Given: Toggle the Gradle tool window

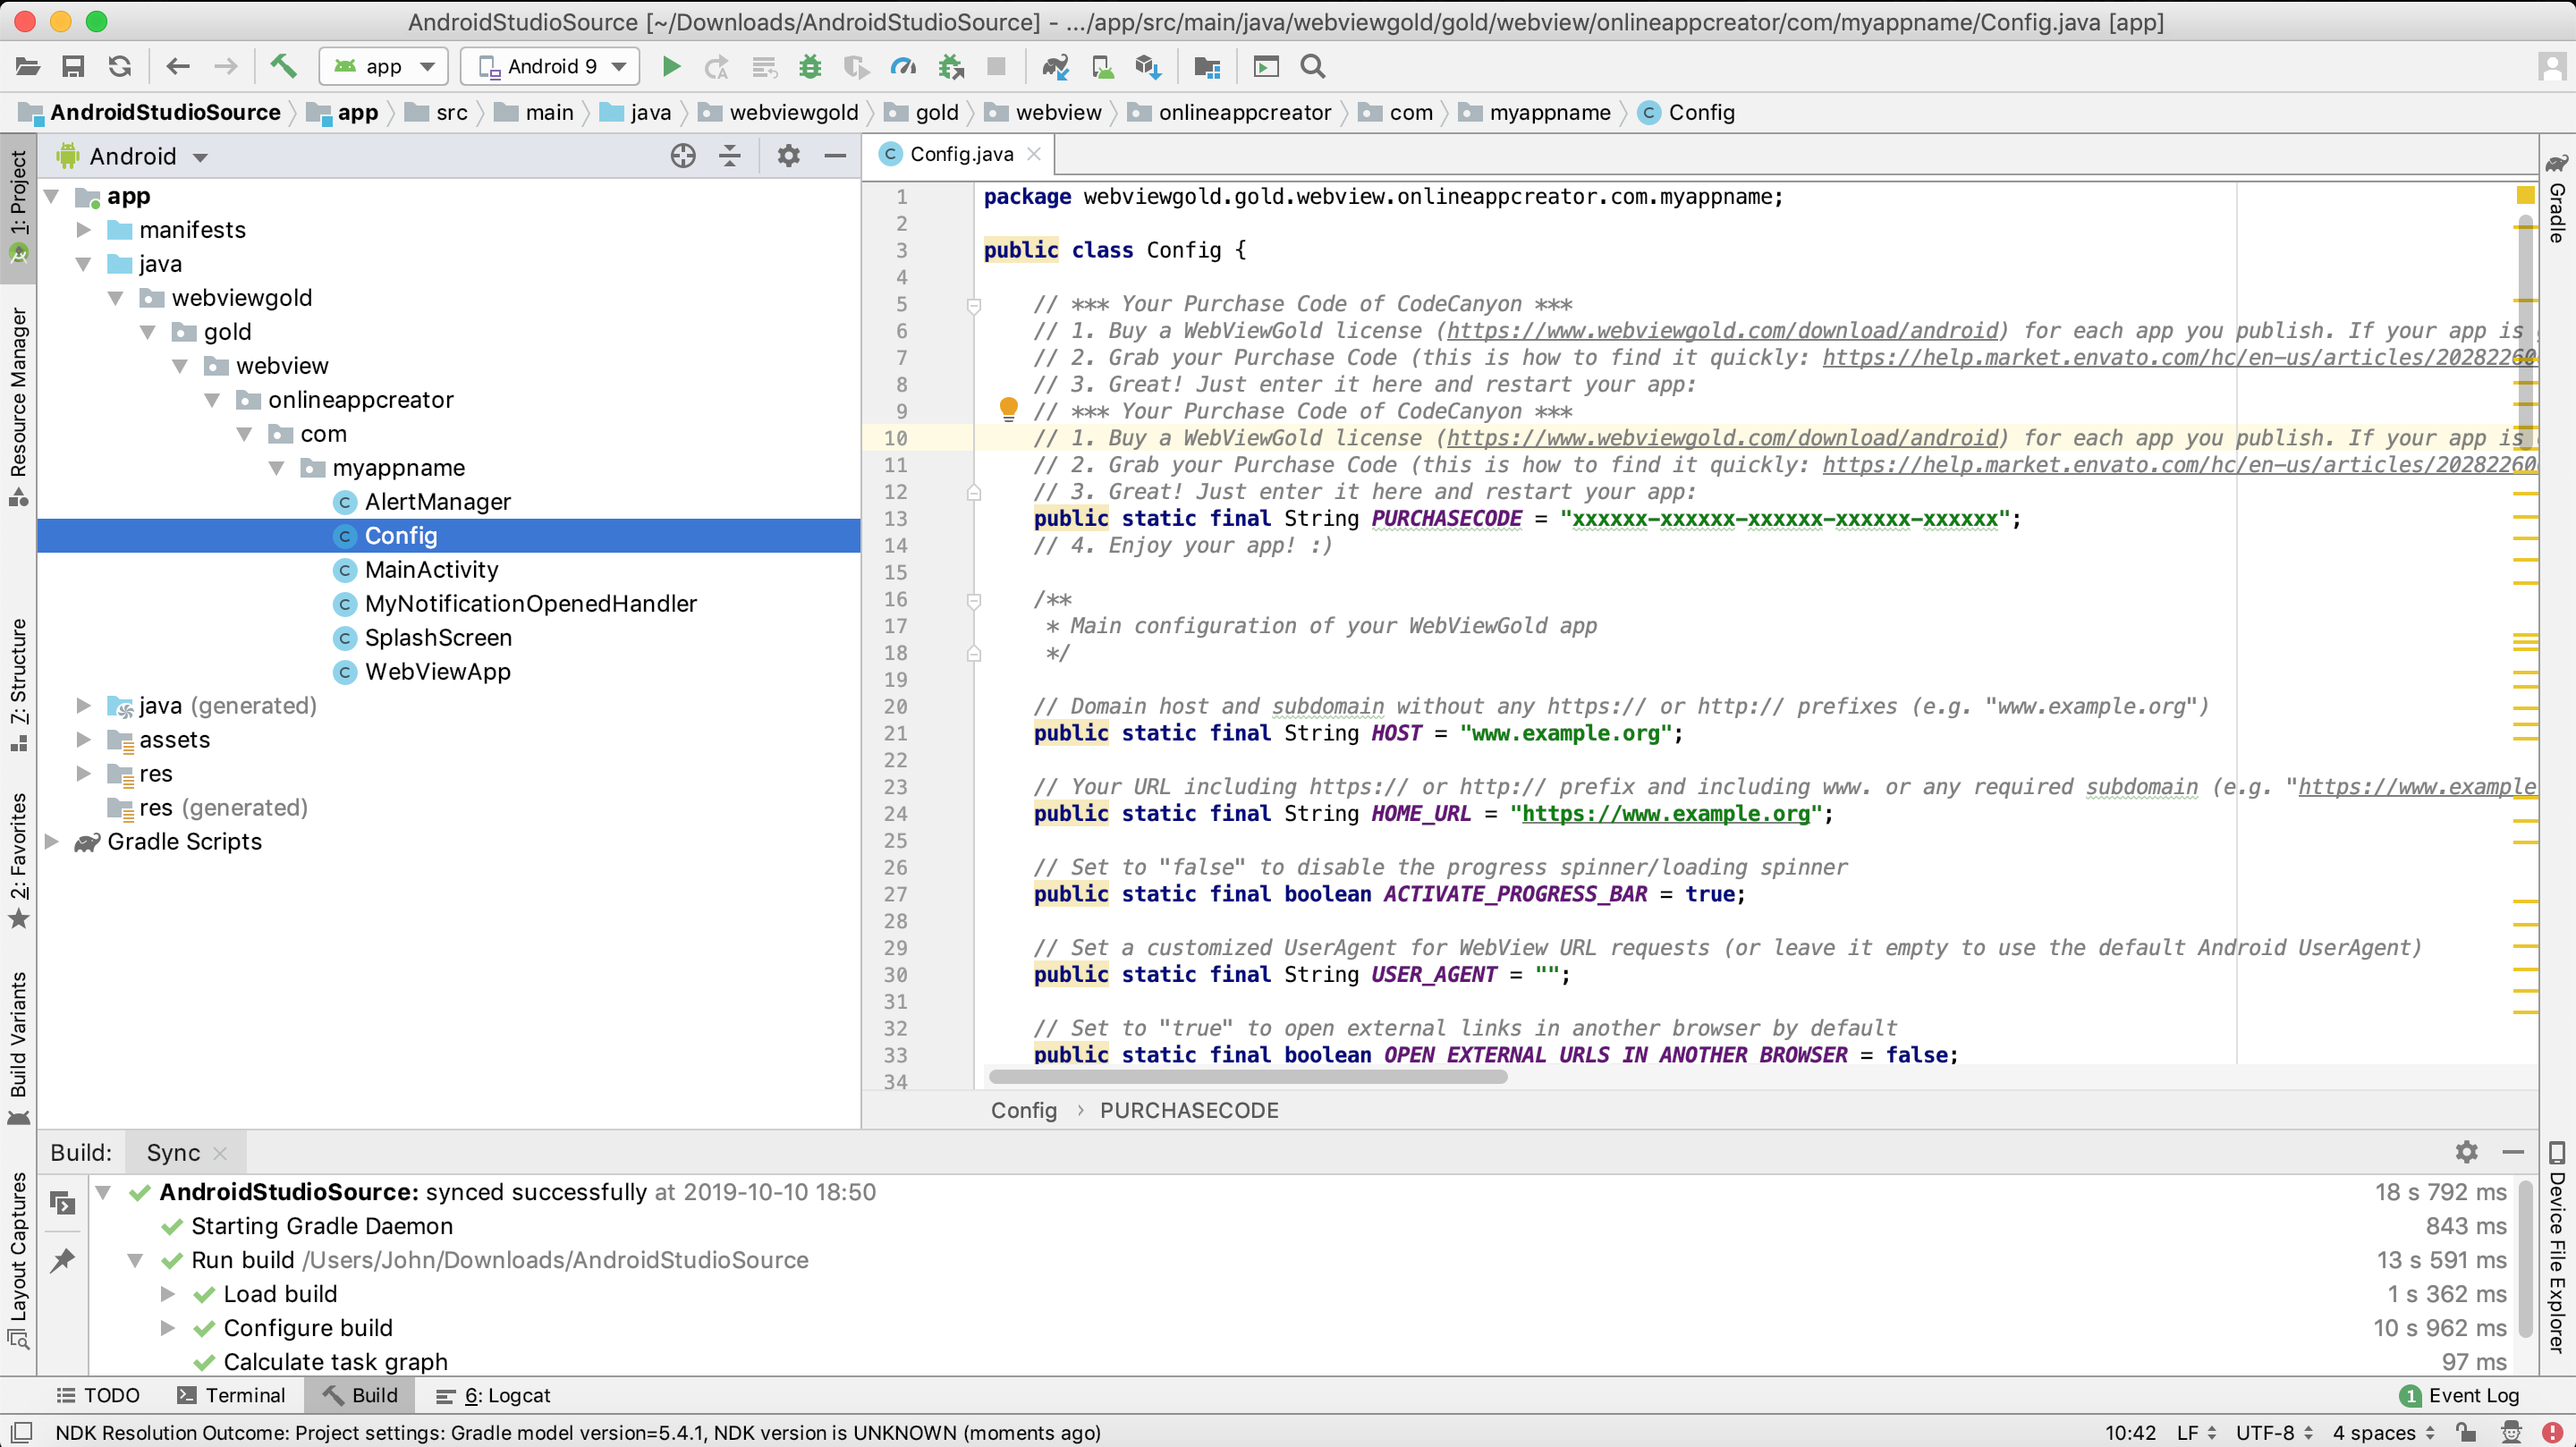Looking at the screenshot, I should pyautogui.click(x=2557, y=198).
